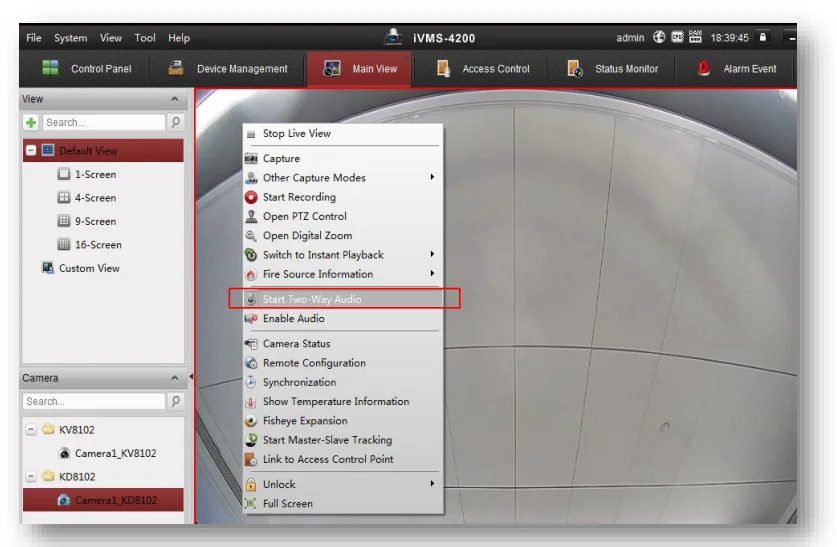Choose Fisheye Expansion

point(343,421)
